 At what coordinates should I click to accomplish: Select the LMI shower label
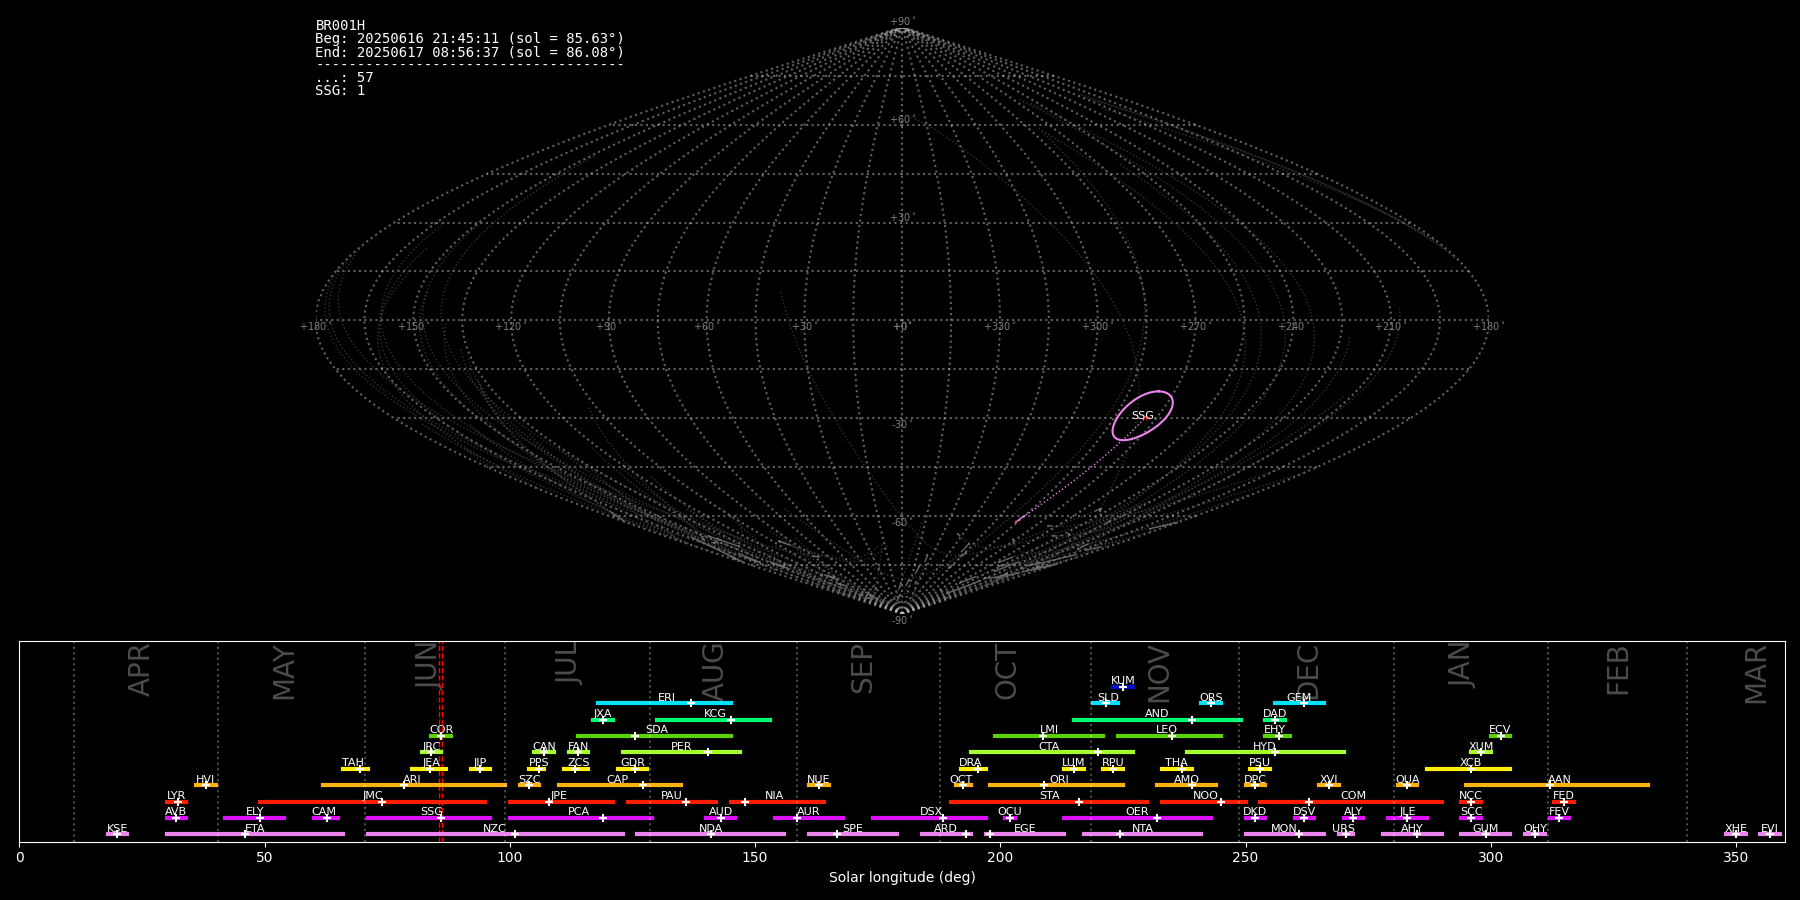(x=1049, y=730)
